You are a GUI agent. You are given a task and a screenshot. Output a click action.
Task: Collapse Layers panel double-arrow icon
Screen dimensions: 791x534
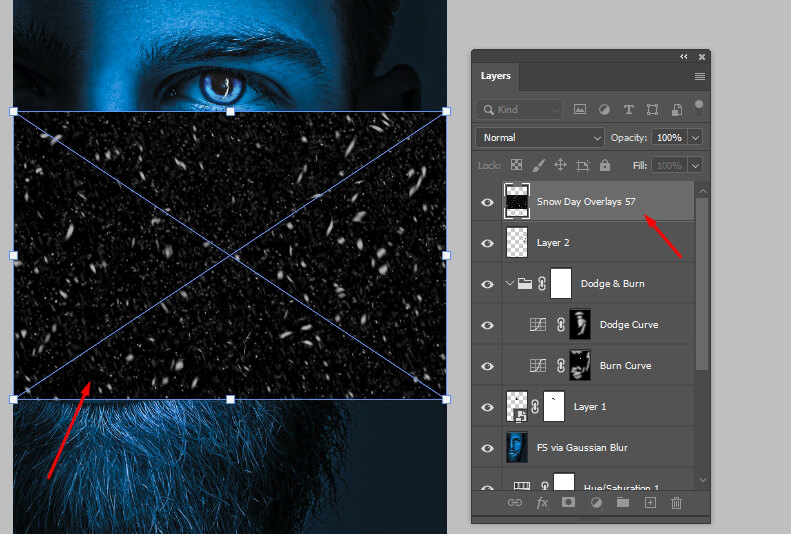684,56
